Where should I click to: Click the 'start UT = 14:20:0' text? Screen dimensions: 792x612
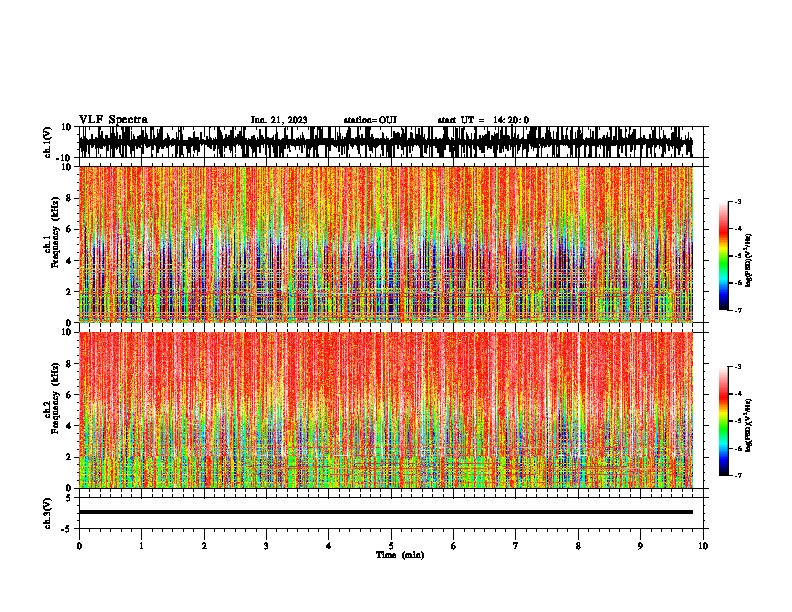coord(483,120)
